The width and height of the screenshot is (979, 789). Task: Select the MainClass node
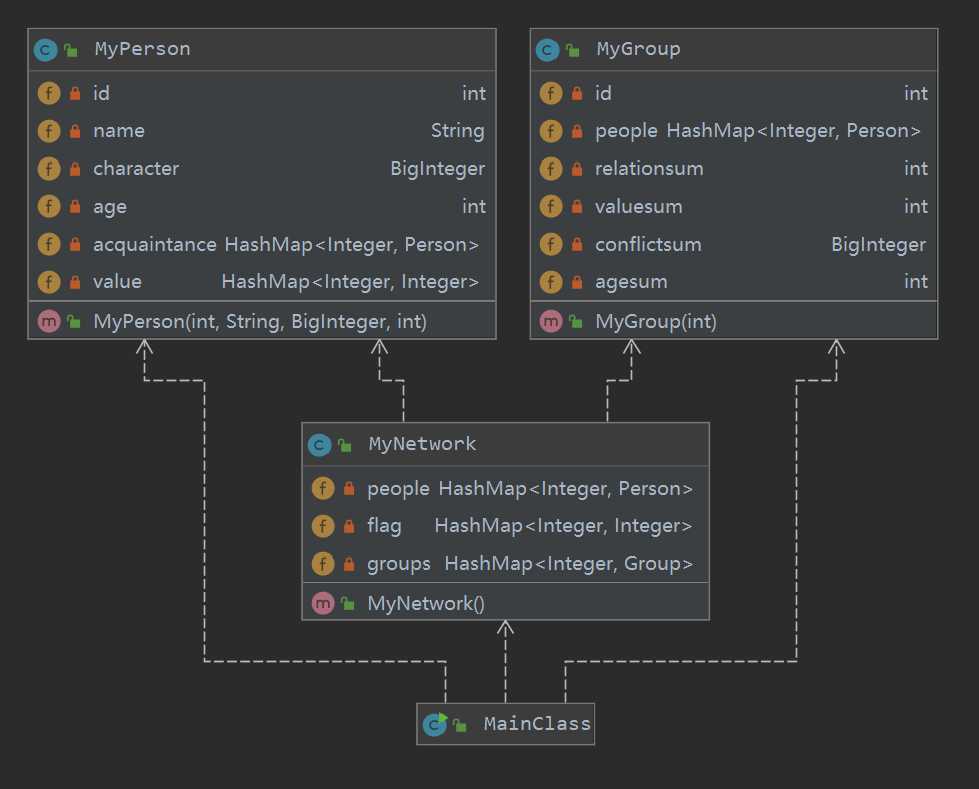coord(536,724)
